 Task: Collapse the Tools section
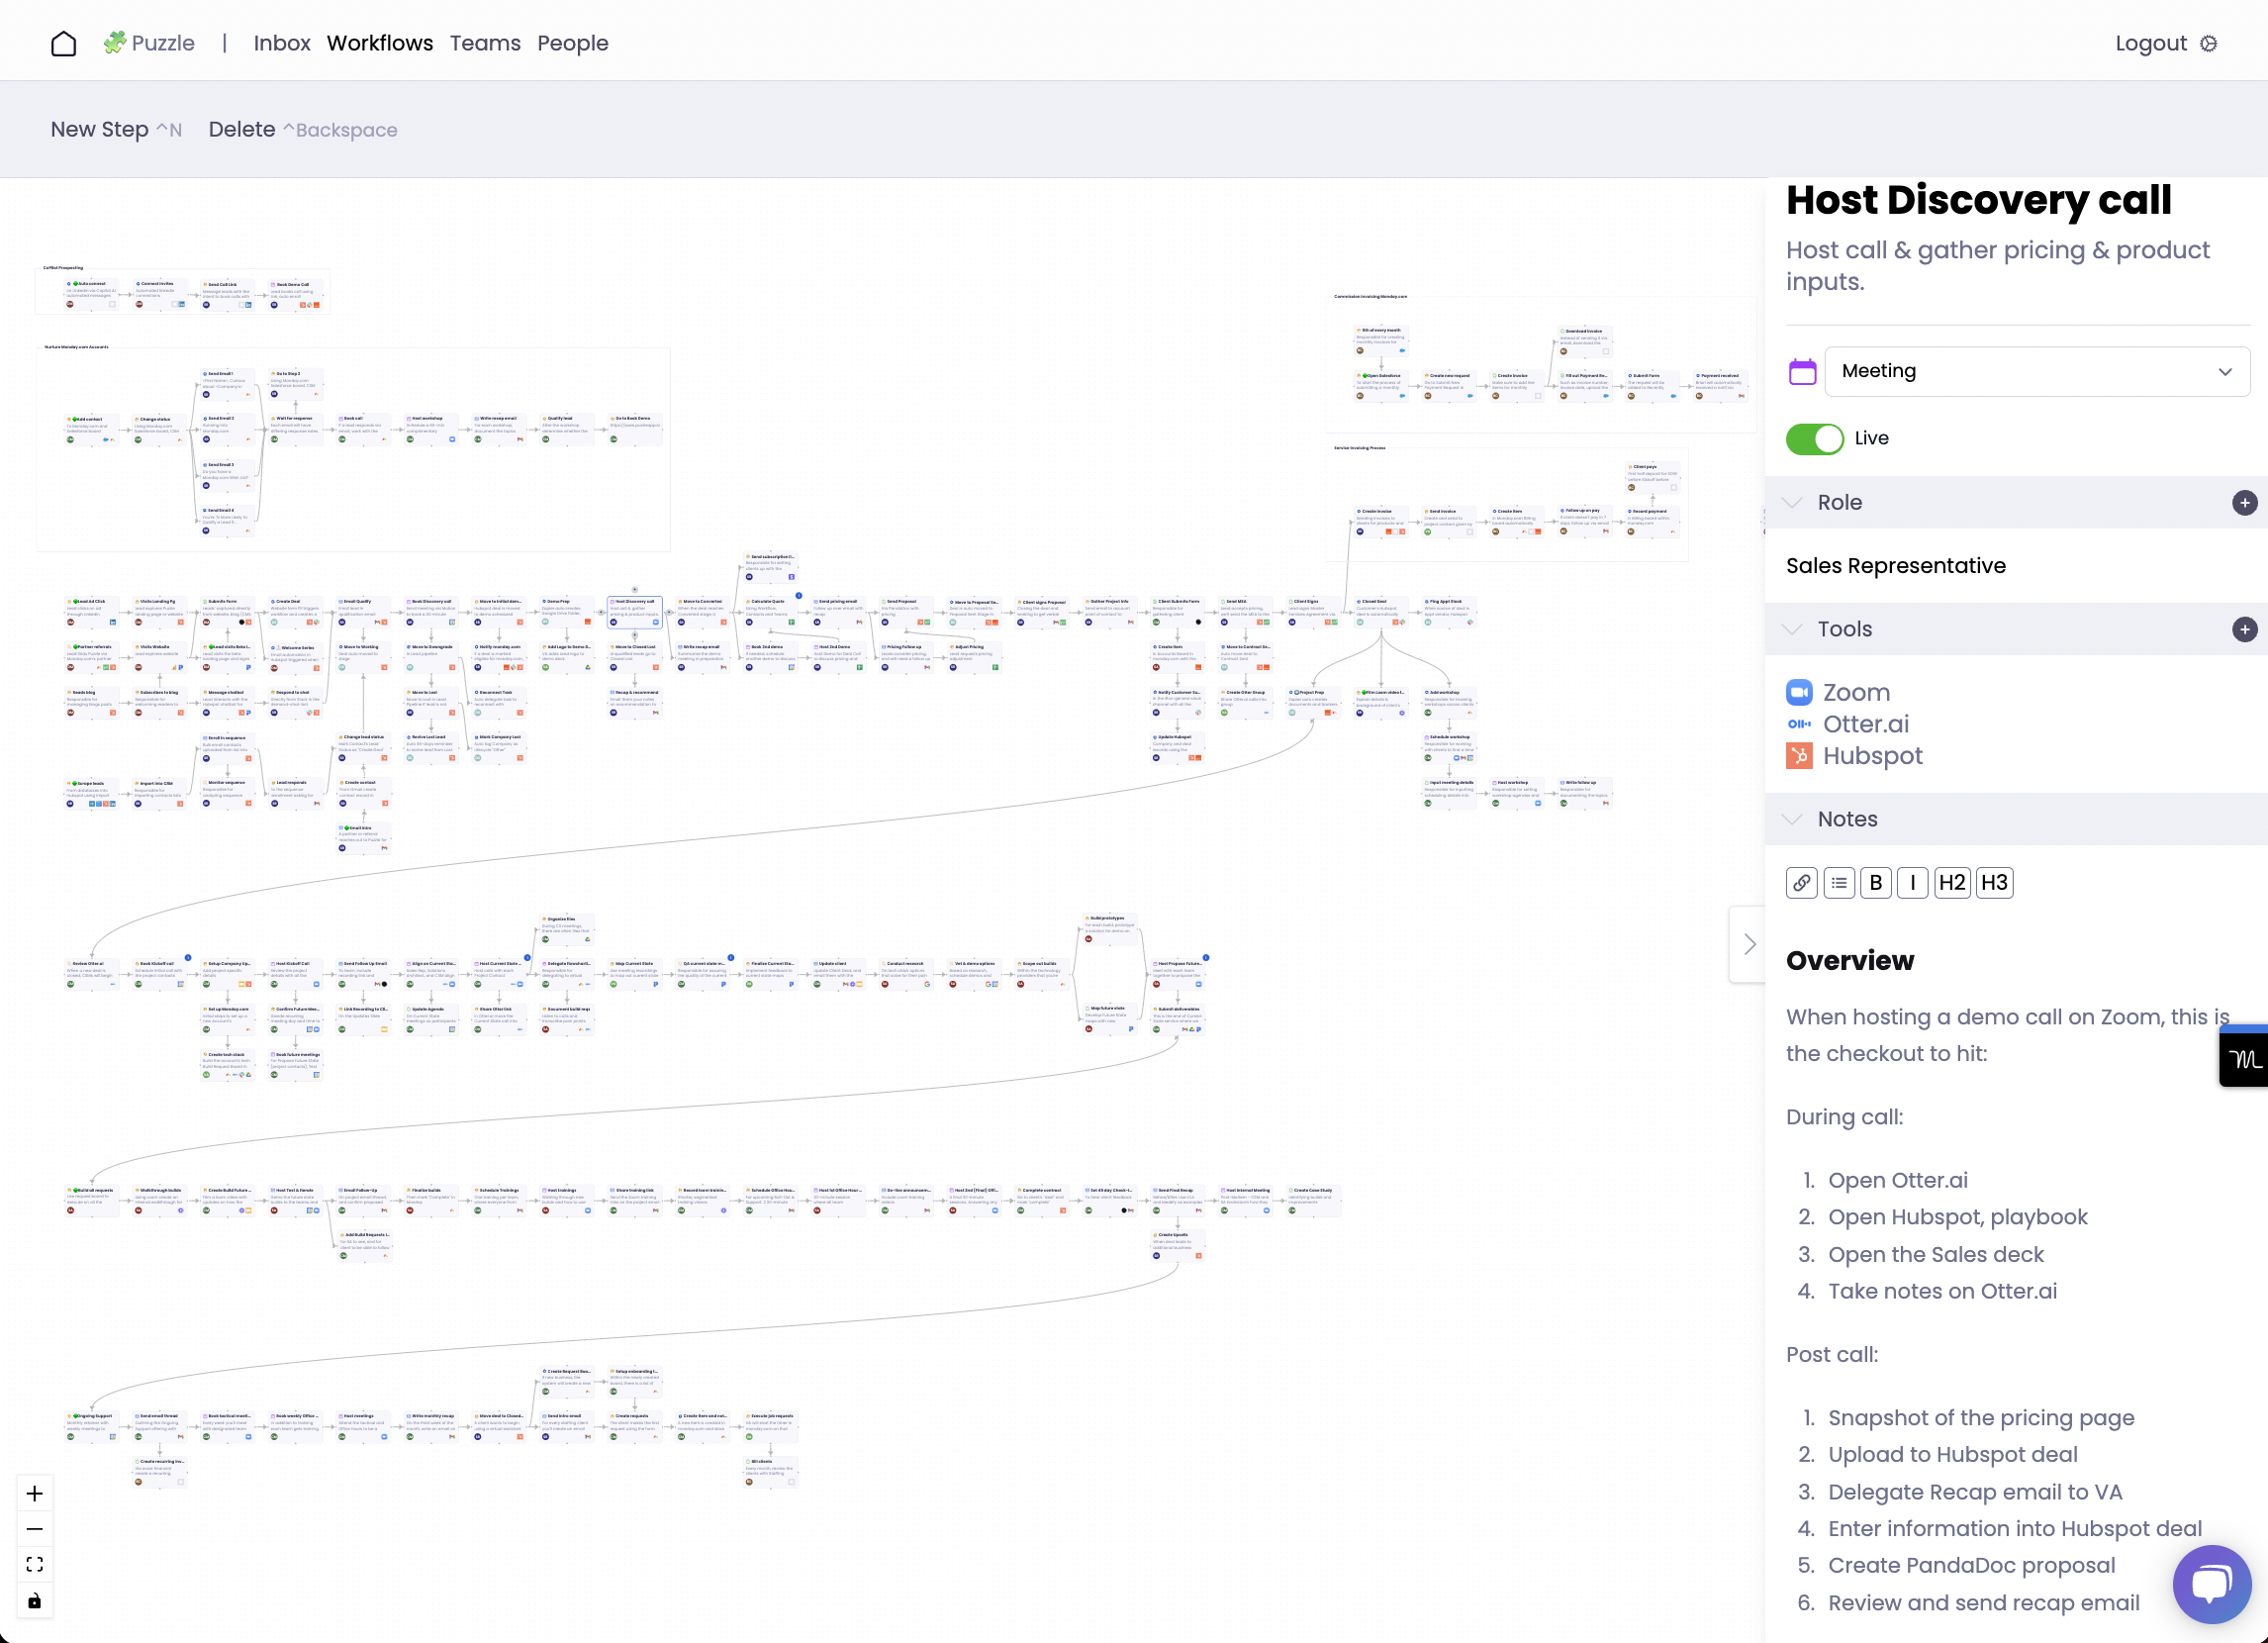coord(1793,629)
